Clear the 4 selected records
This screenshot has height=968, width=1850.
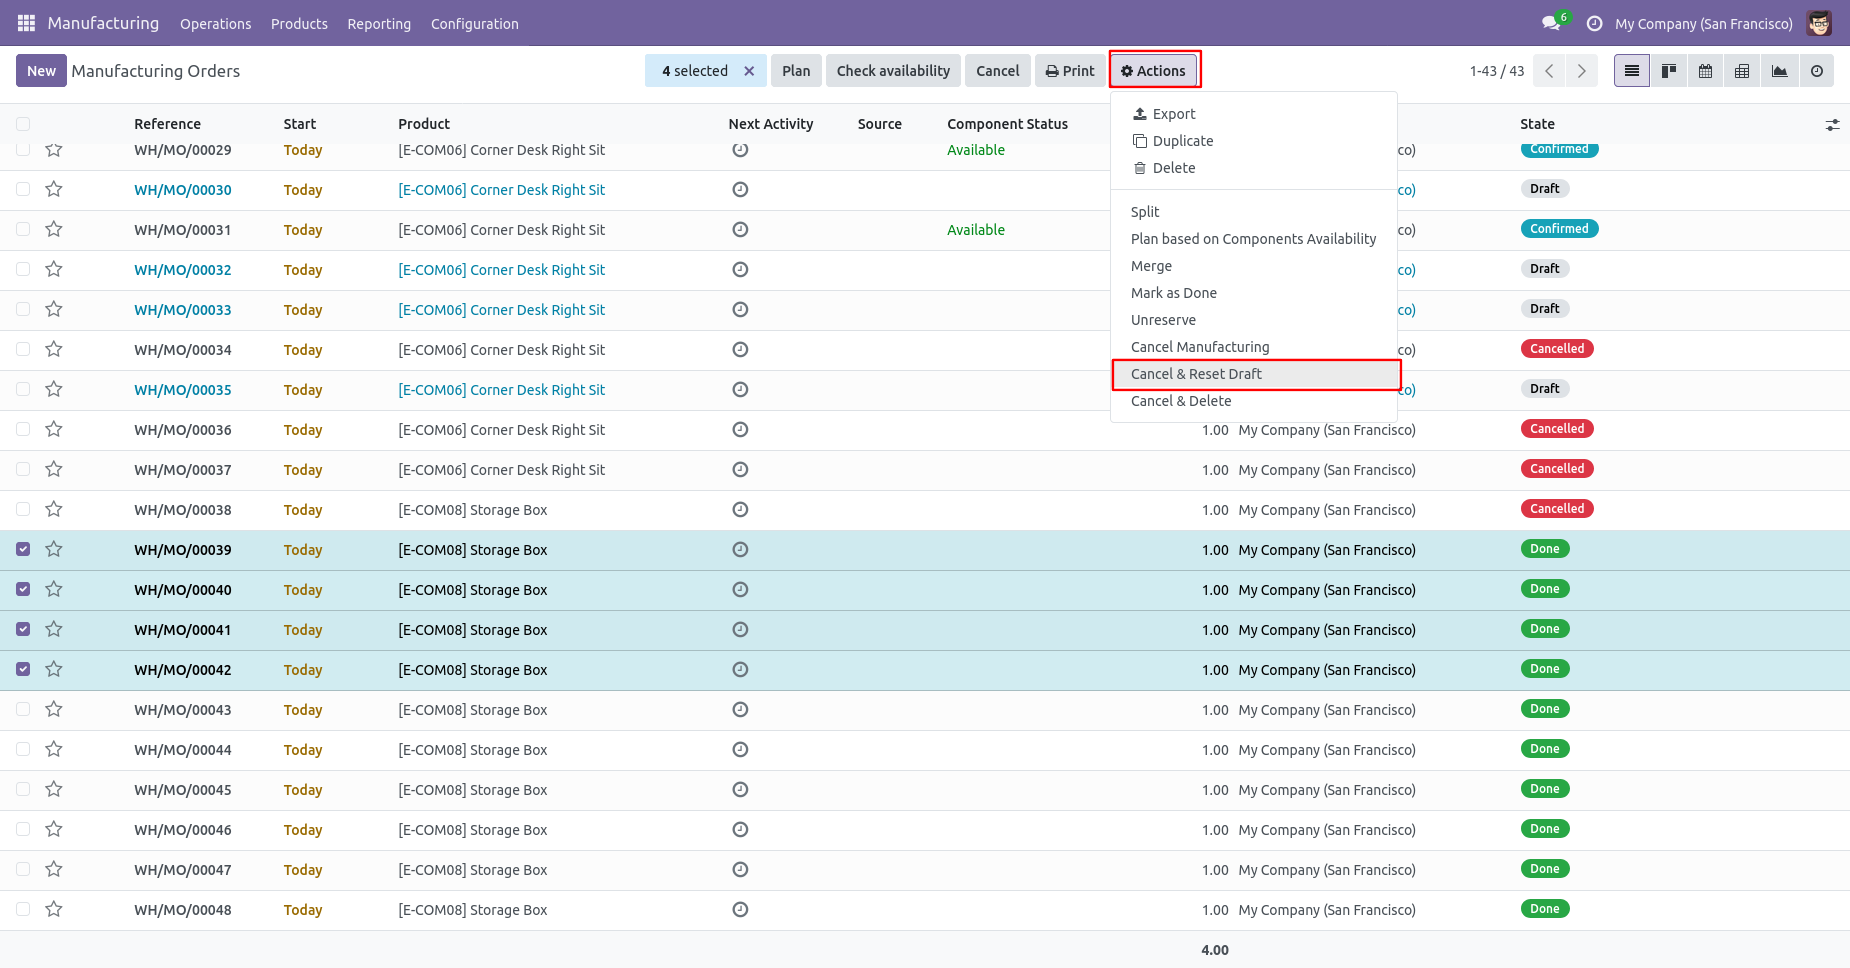(749, 71)
